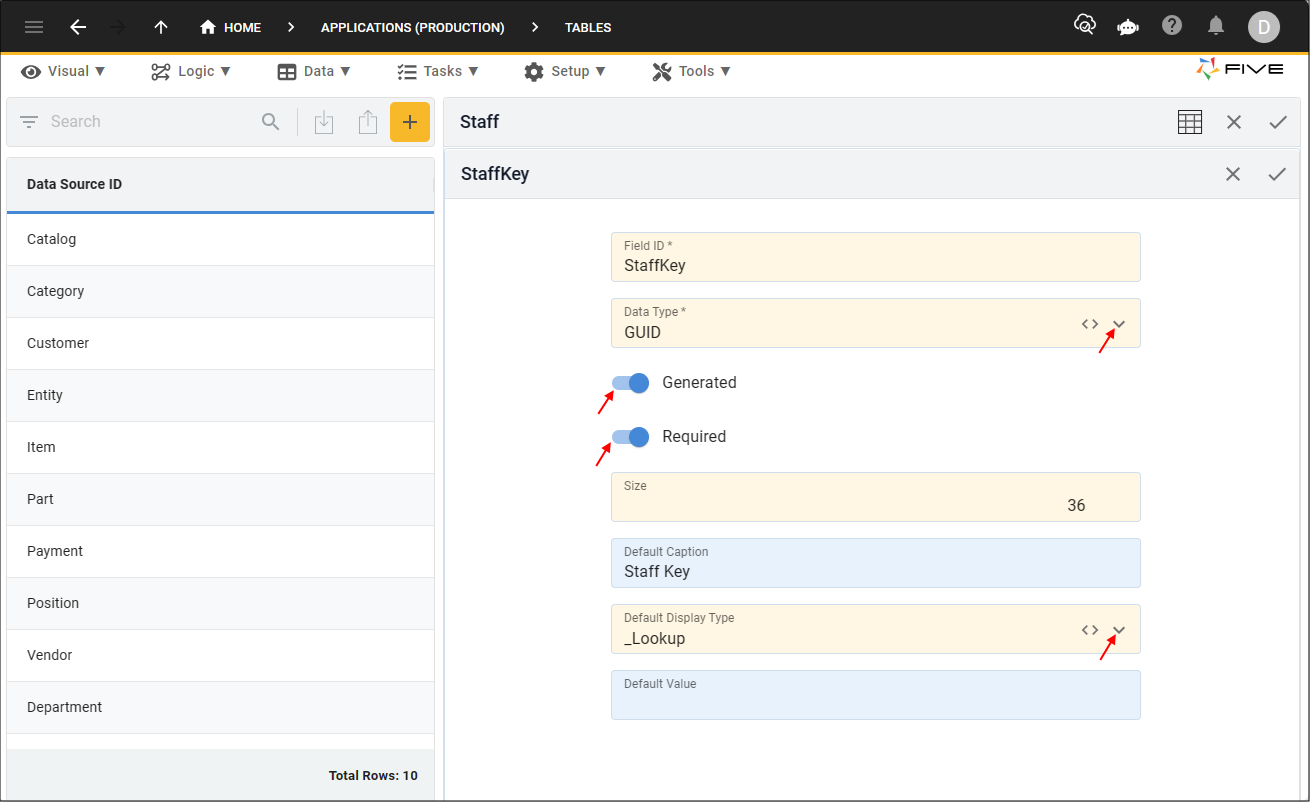
Task: Add a new table with the plus button
Action: (410, 122)
